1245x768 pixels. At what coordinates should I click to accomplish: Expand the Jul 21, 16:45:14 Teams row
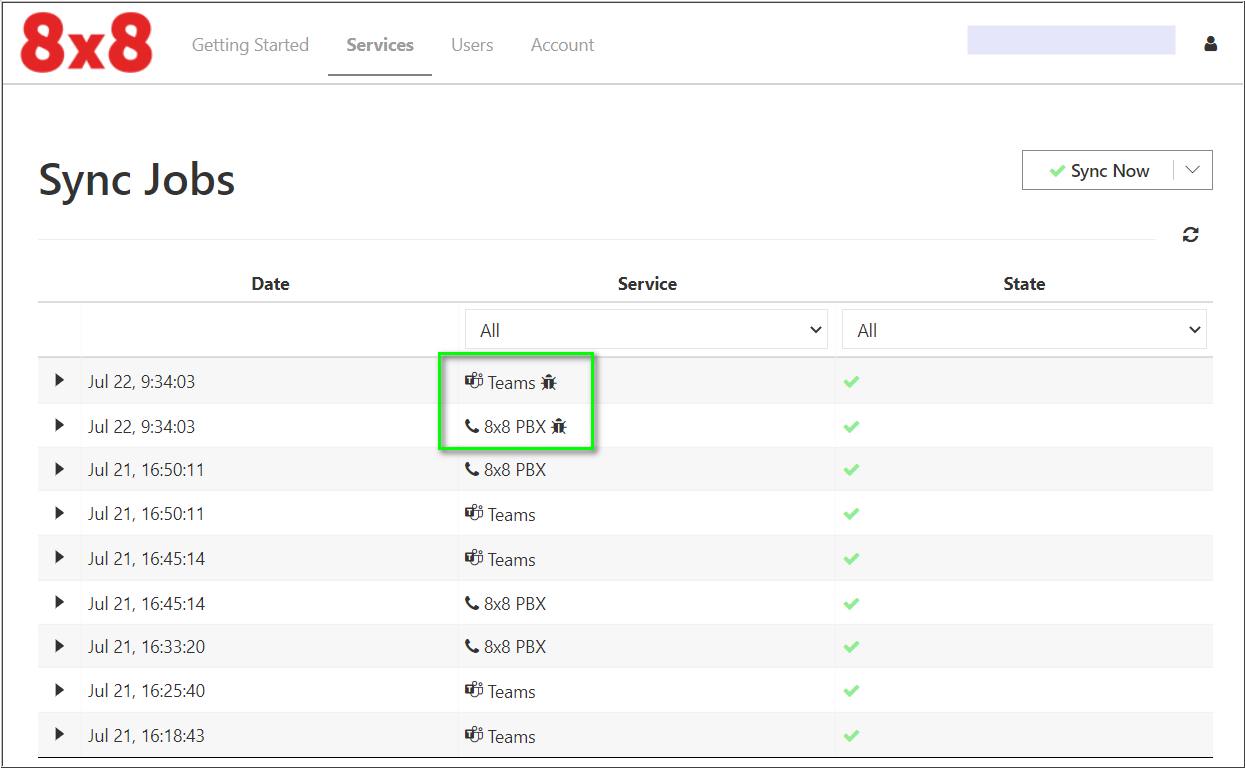[59, 559]
